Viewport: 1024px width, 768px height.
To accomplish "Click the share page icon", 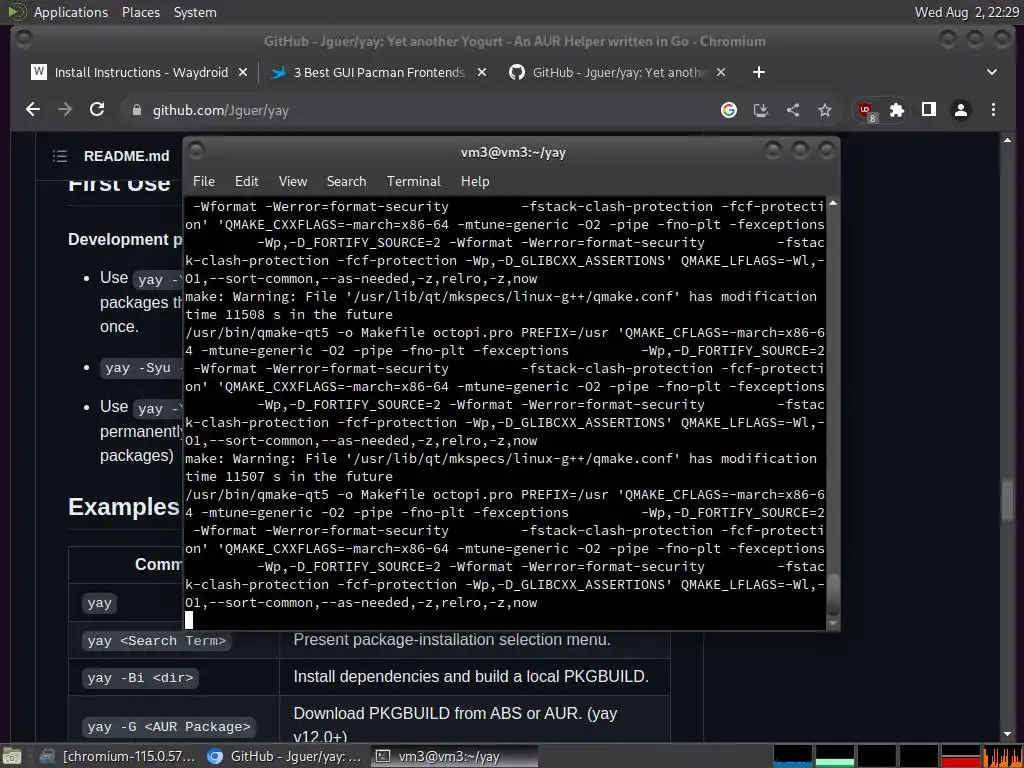I will (793, 110).
